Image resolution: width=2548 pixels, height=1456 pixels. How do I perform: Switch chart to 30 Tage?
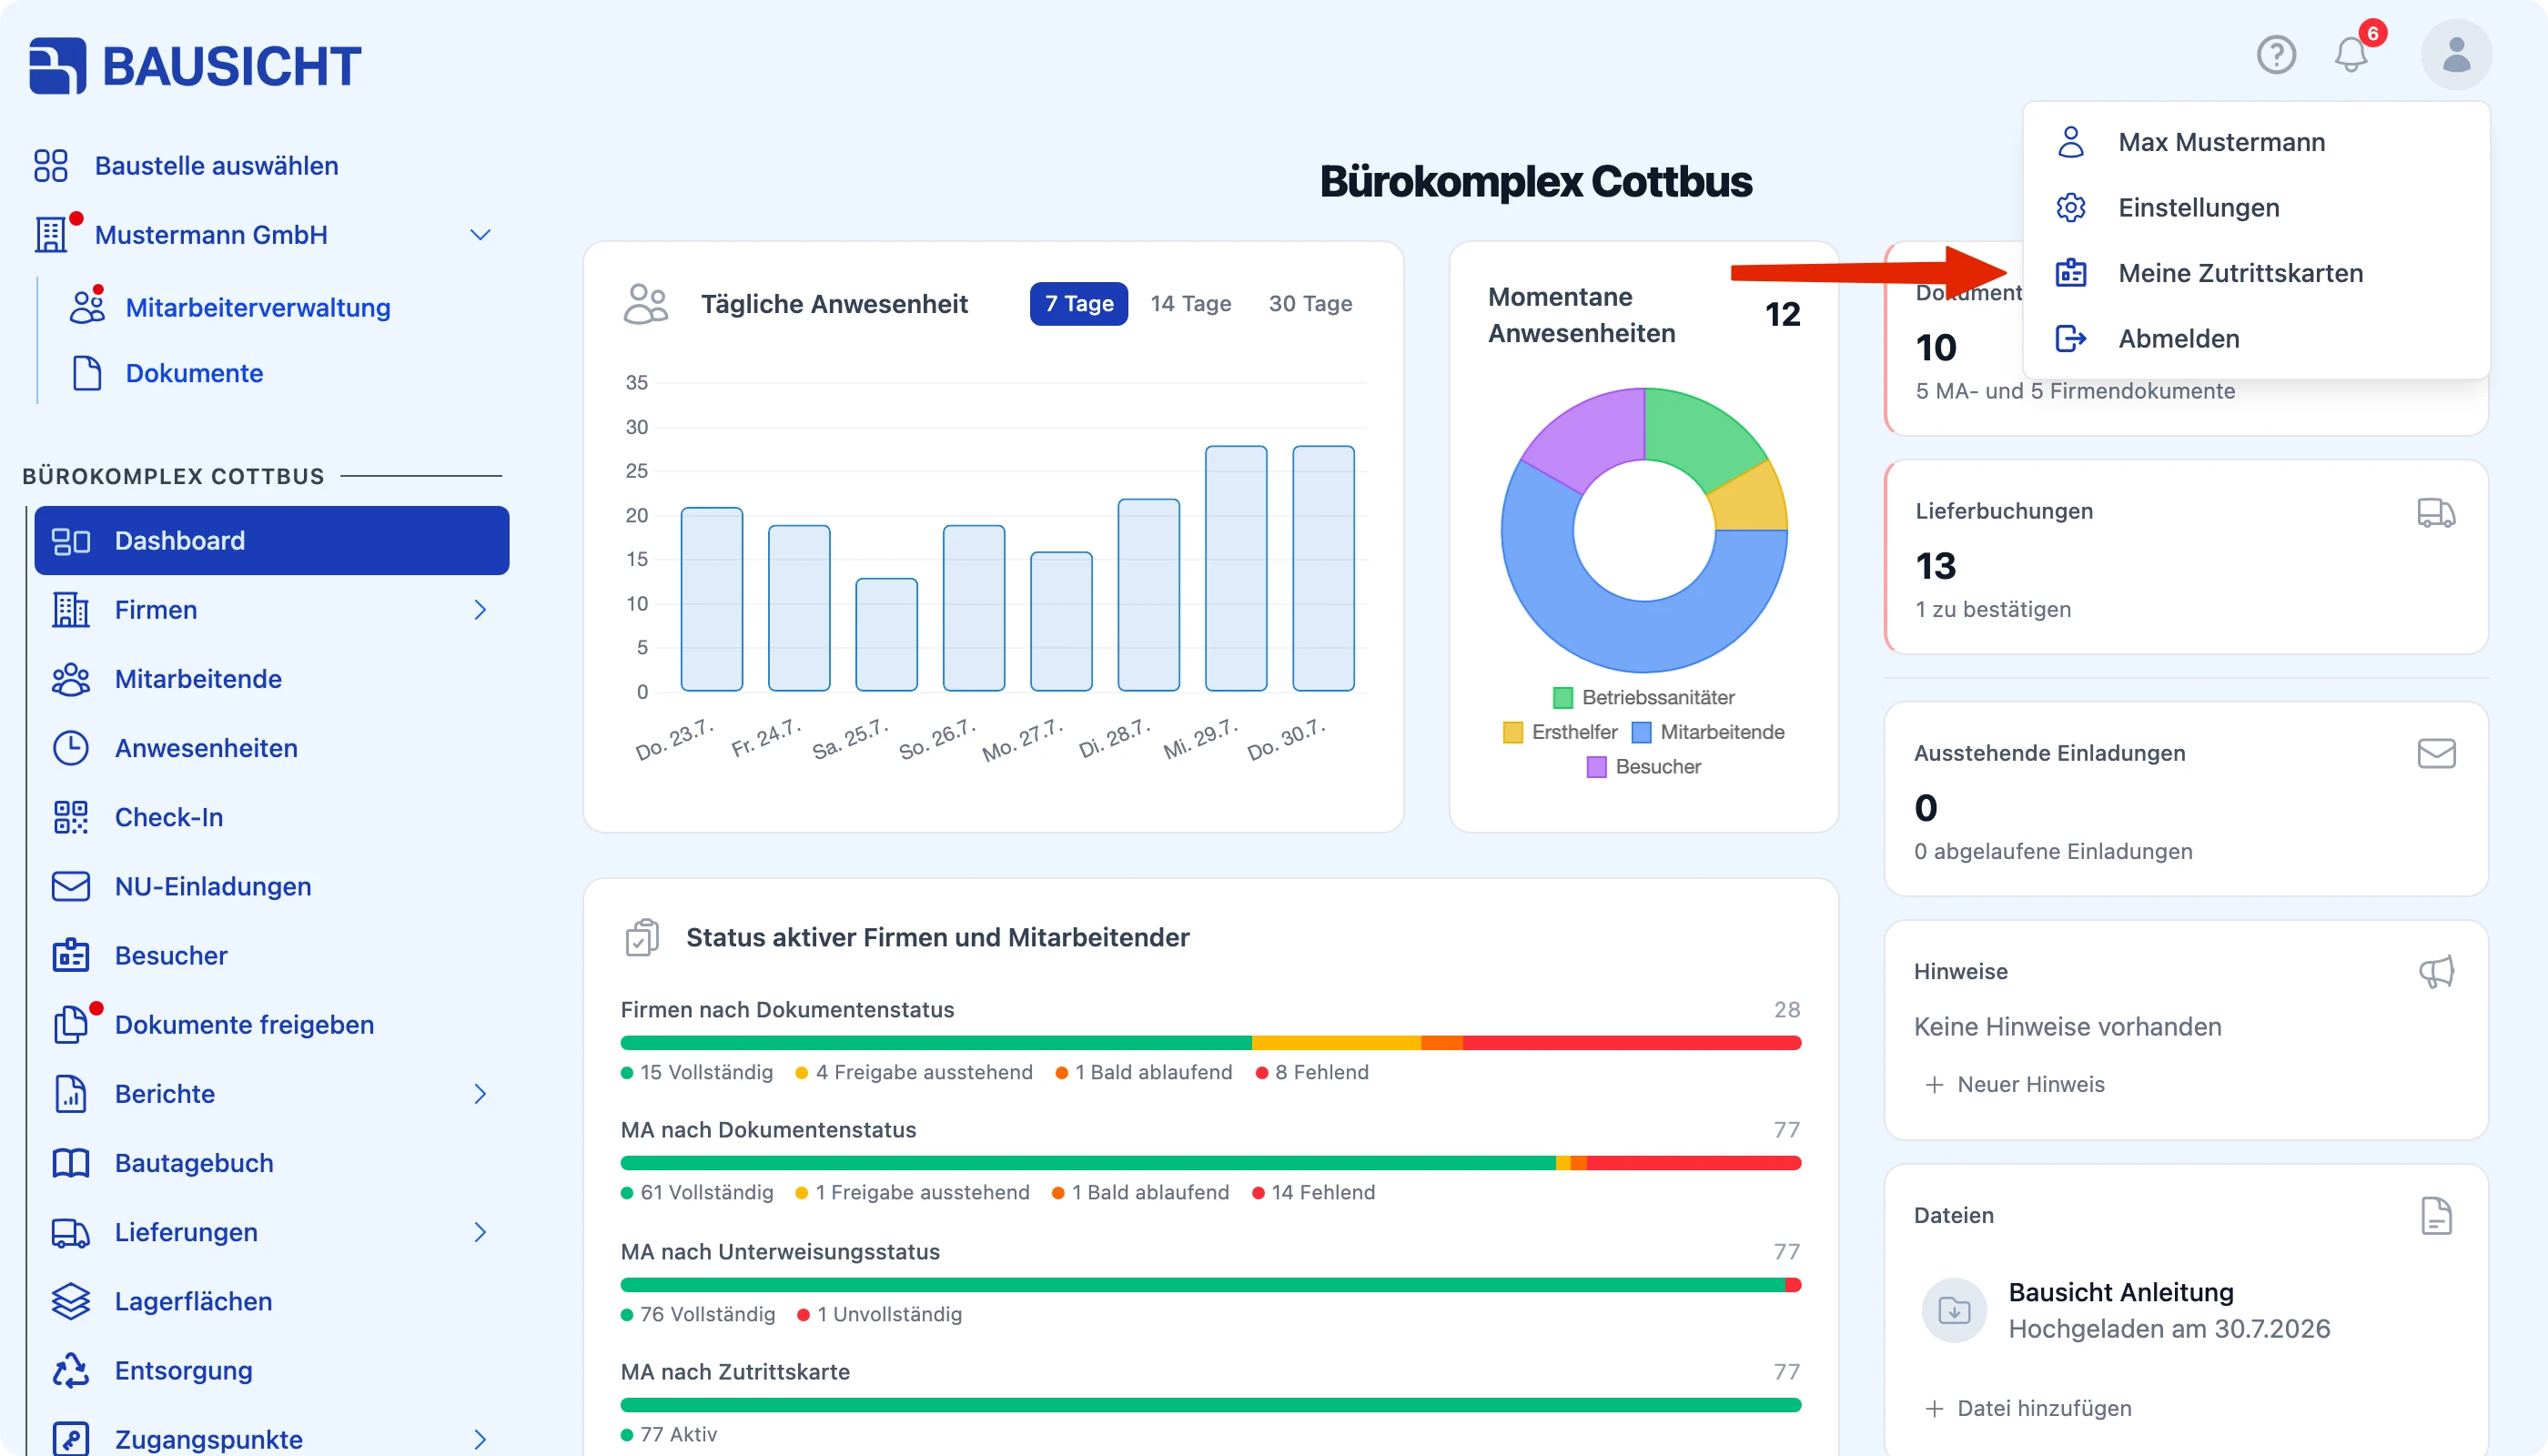1310,304
